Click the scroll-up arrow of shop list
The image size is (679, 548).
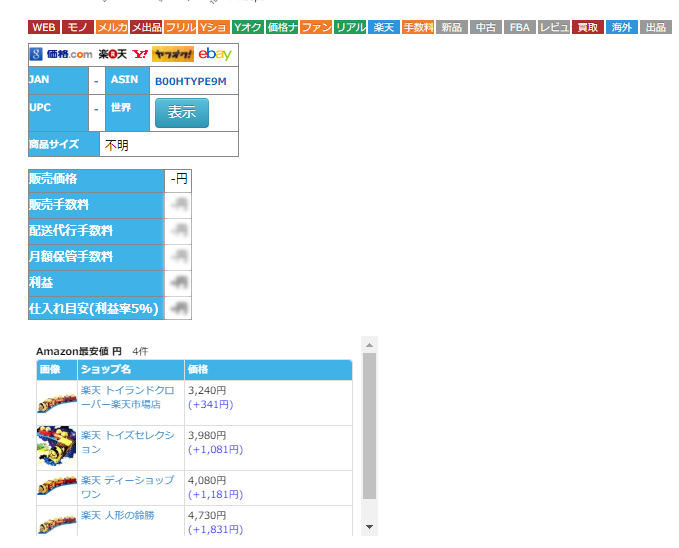tap(369, 344)
